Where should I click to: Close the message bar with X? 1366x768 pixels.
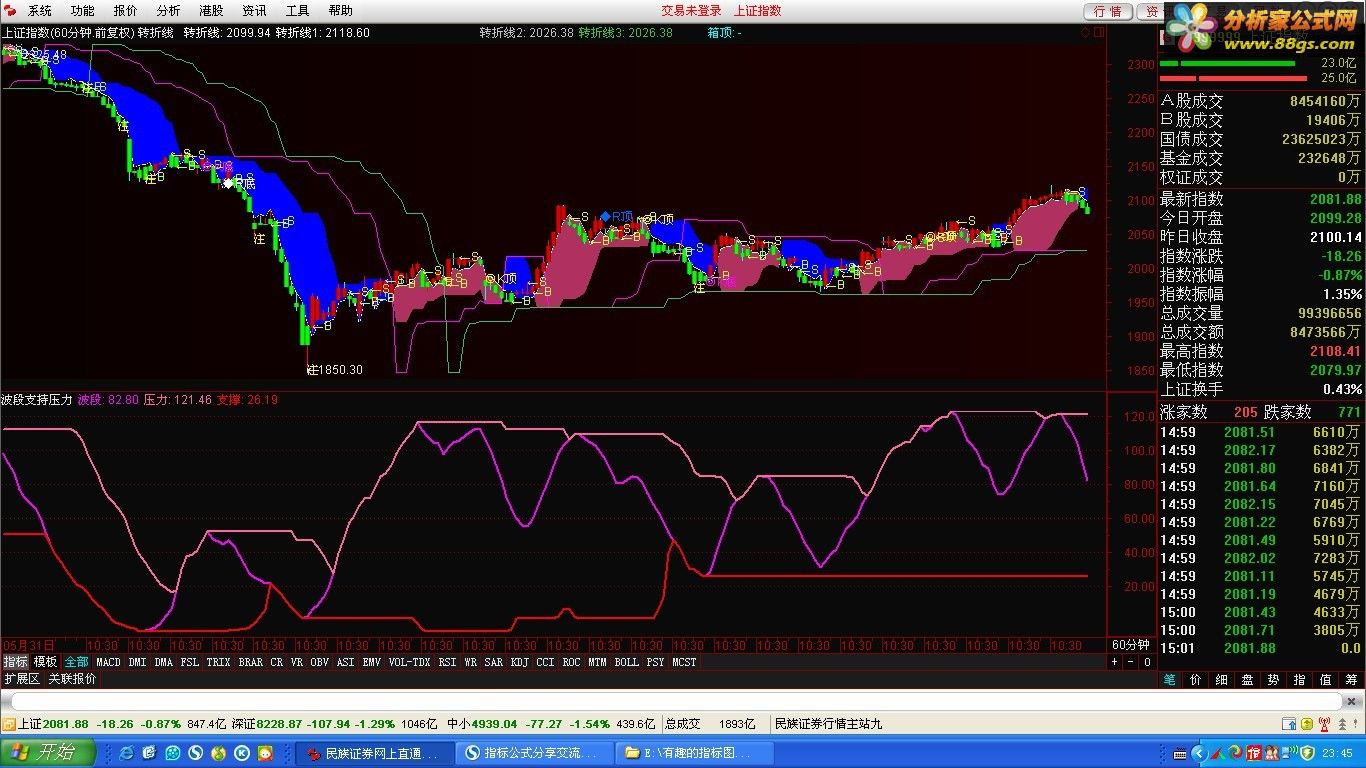point(1352,701)
